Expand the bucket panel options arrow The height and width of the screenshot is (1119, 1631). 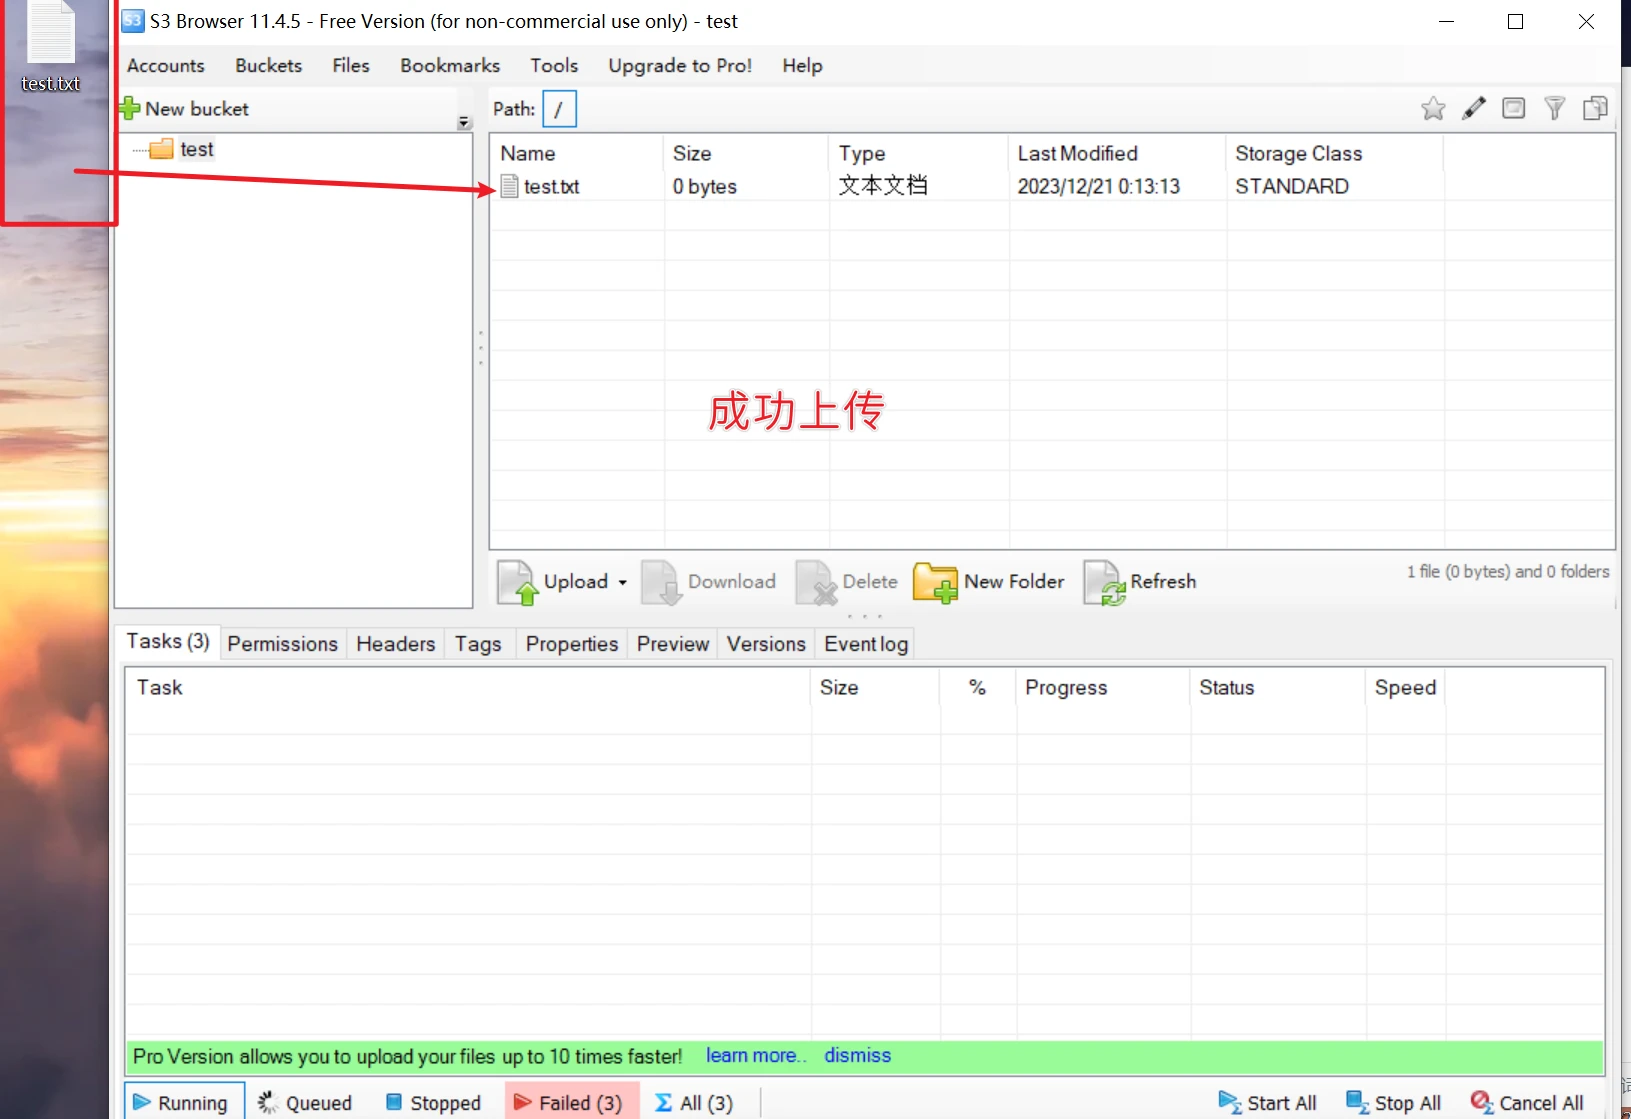464,123
